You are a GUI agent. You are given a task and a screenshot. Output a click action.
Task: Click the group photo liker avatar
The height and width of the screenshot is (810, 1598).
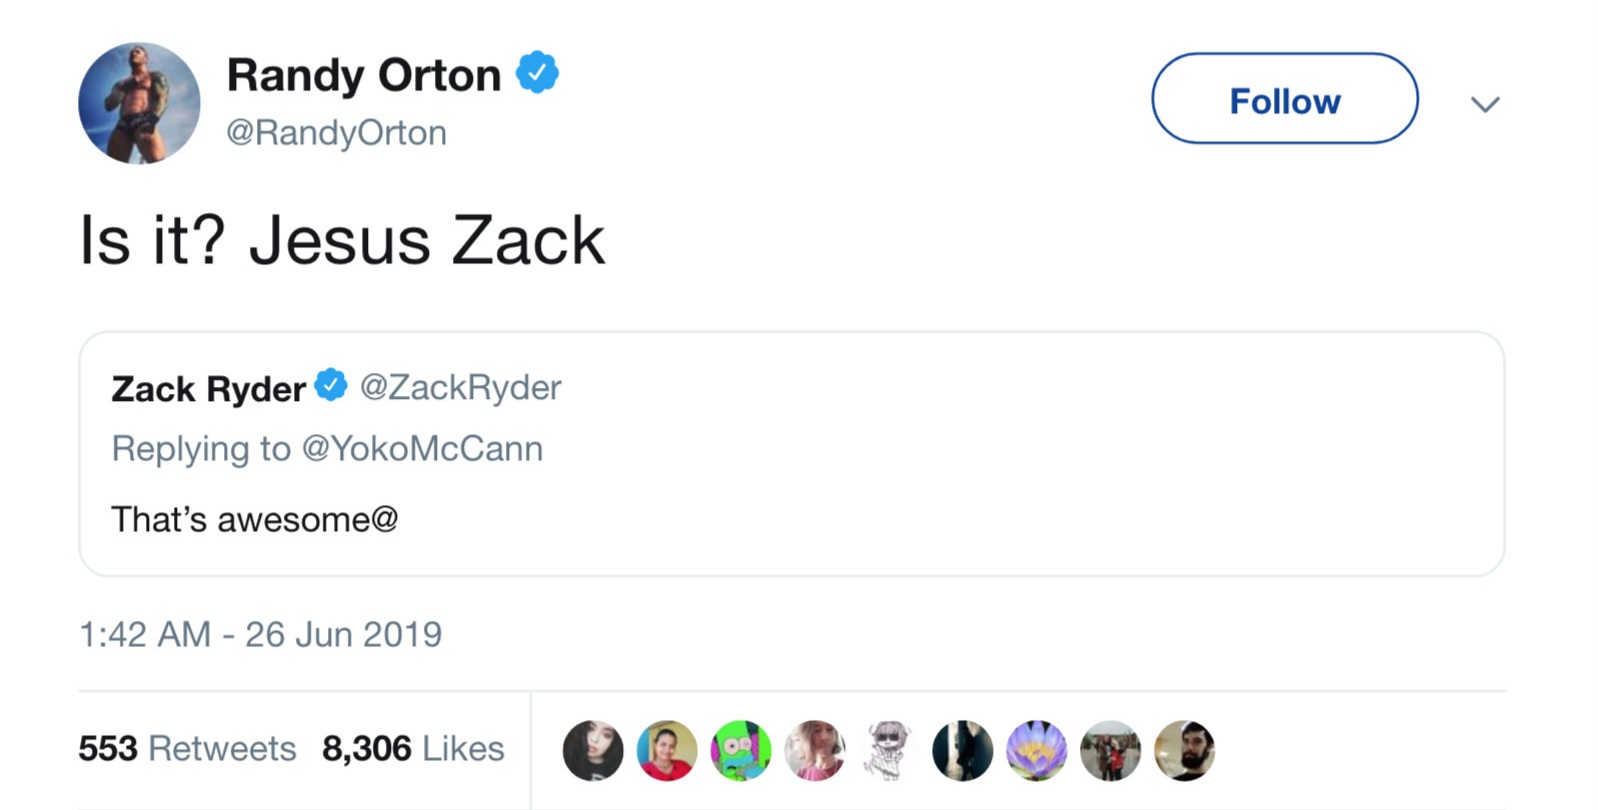(1111, 750)
